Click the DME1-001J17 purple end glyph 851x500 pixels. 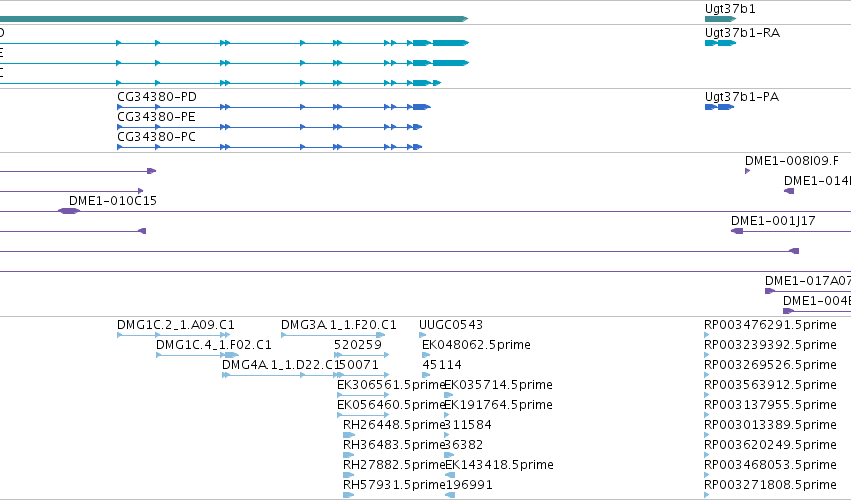point(737,231)
